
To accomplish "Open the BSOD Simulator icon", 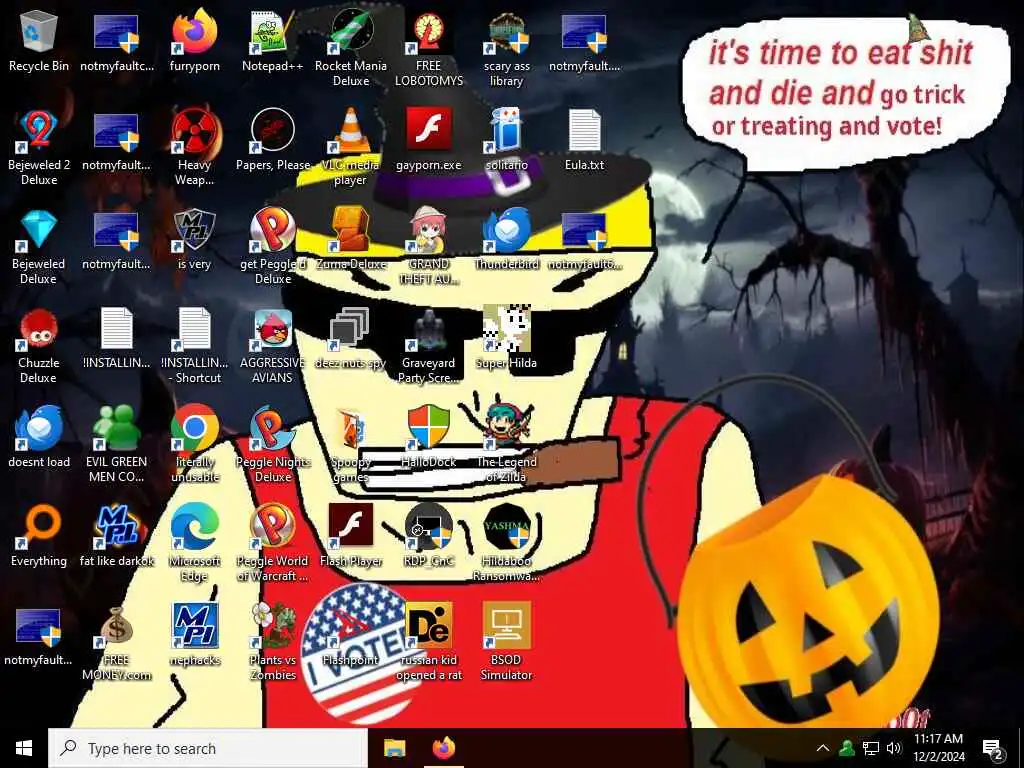I will point(506,626).
